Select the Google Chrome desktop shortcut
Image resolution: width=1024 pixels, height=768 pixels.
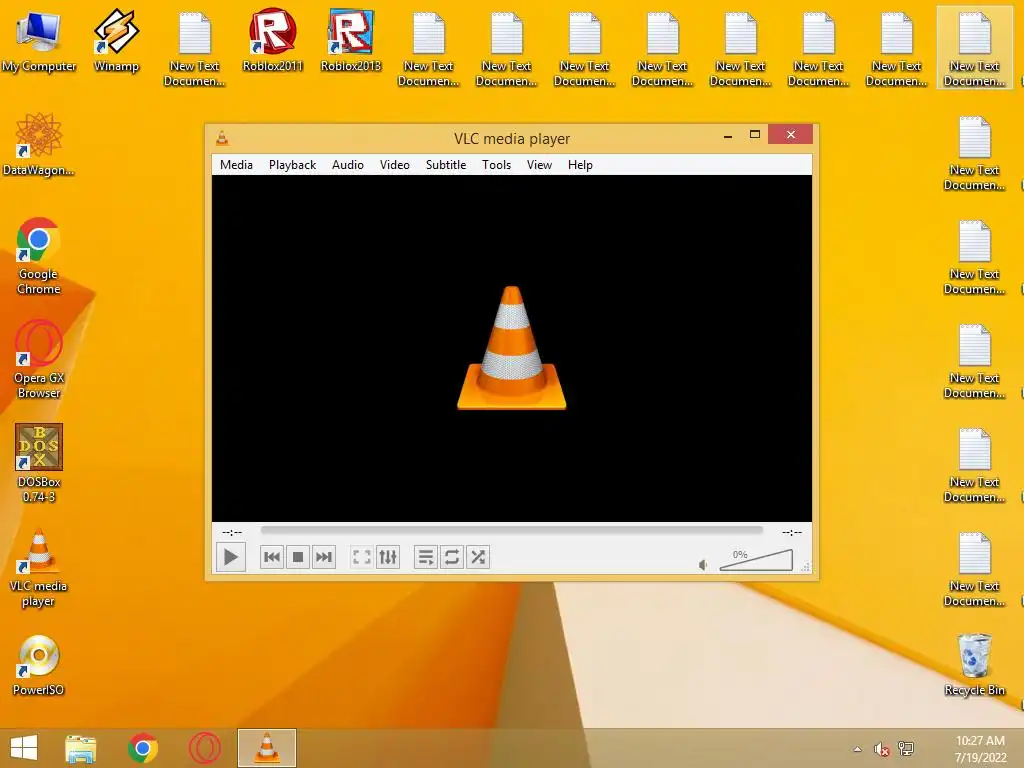click(39, 256)
